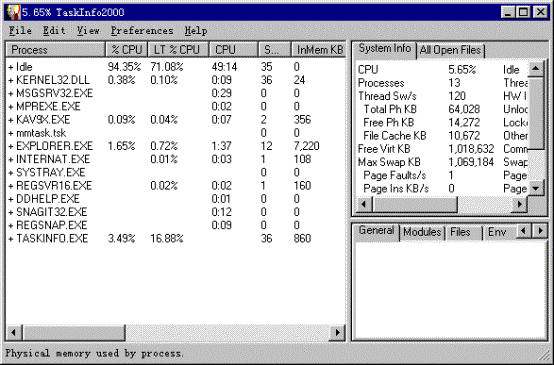Select the DDHELP.EXE process row

click(176, 199)
